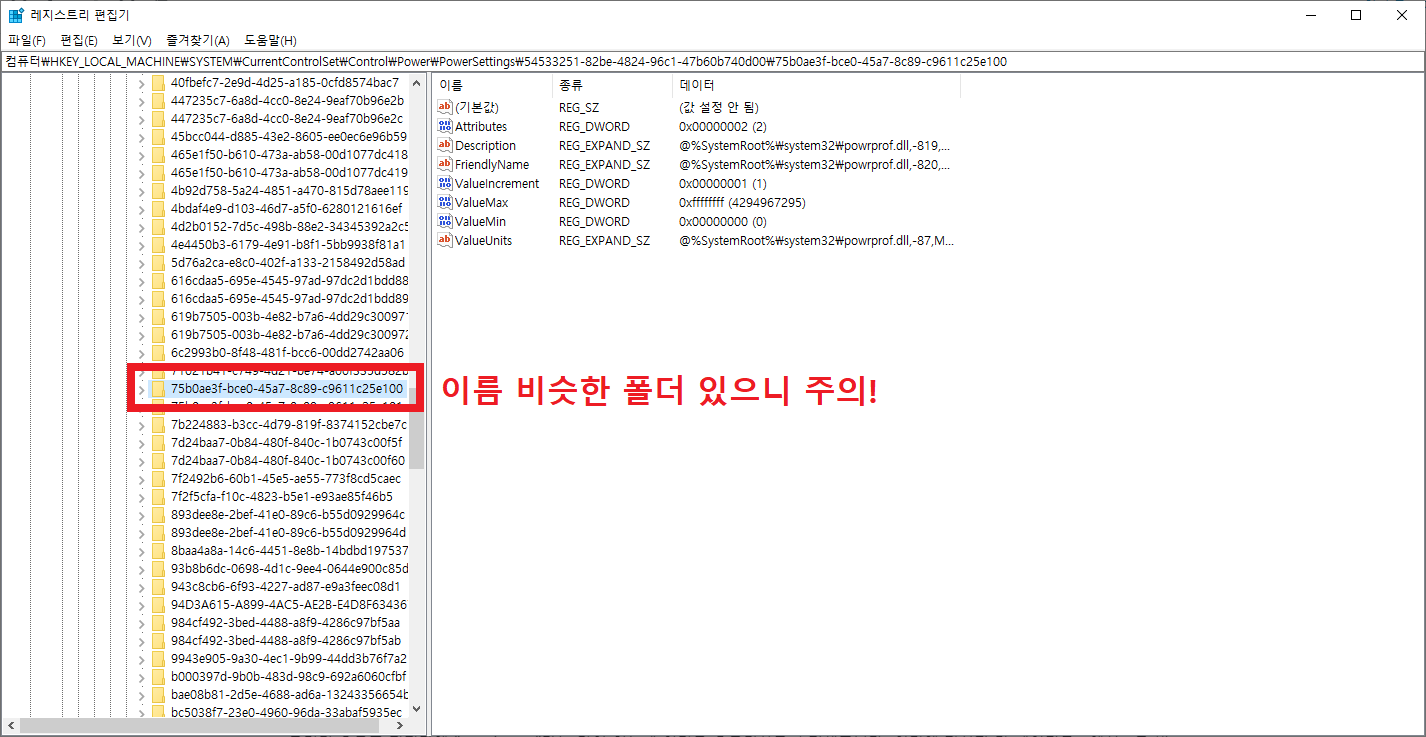1426x737 pixels.
Task: Sort values by the 데이터 column header
Action: (x=816, y=85)
